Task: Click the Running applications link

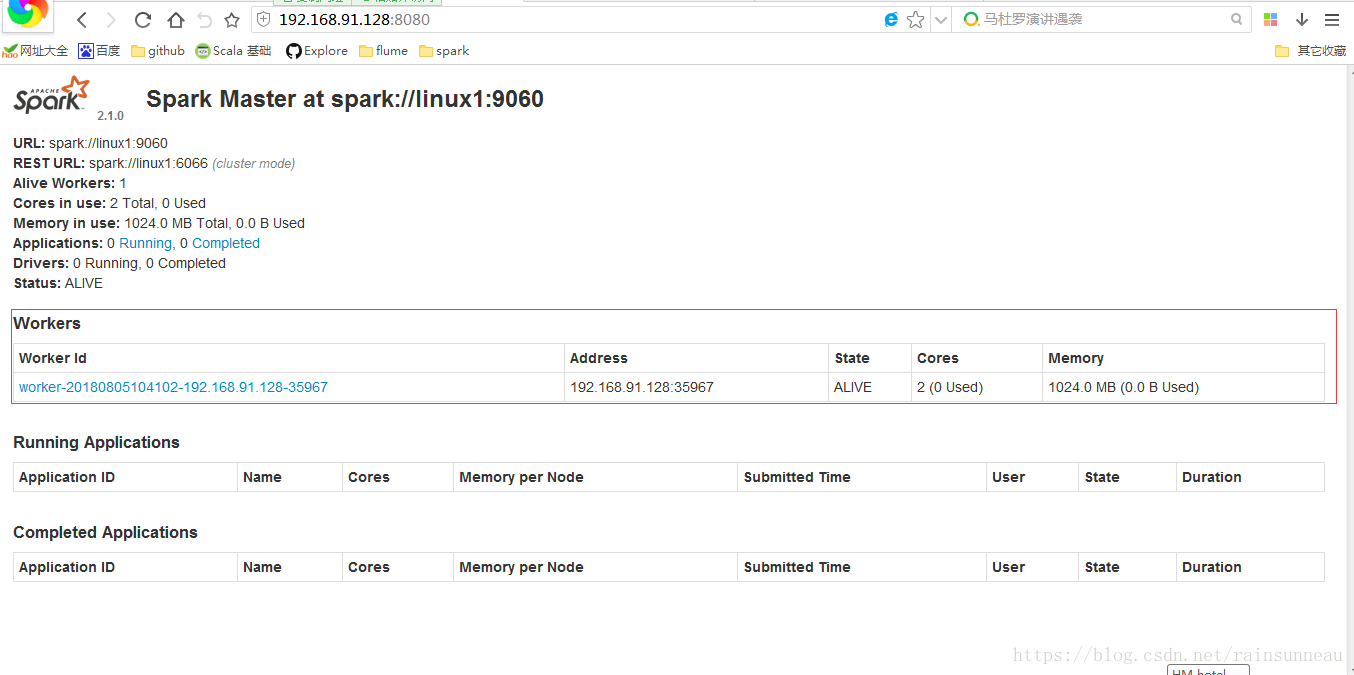Action: pos(145,243)
